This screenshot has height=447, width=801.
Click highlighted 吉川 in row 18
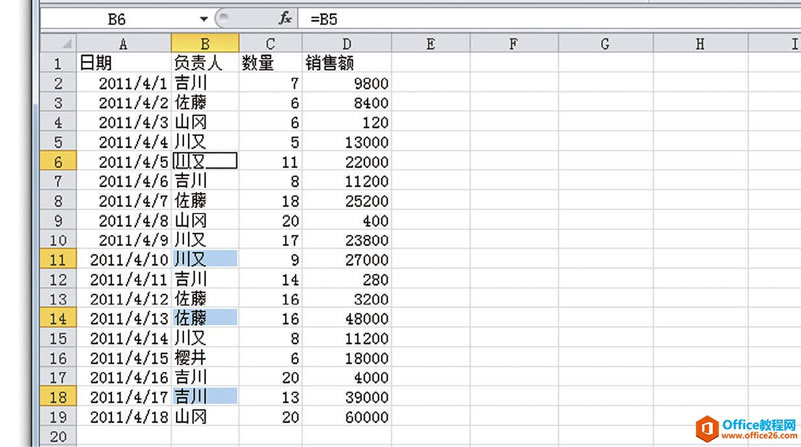click(205, 397)
